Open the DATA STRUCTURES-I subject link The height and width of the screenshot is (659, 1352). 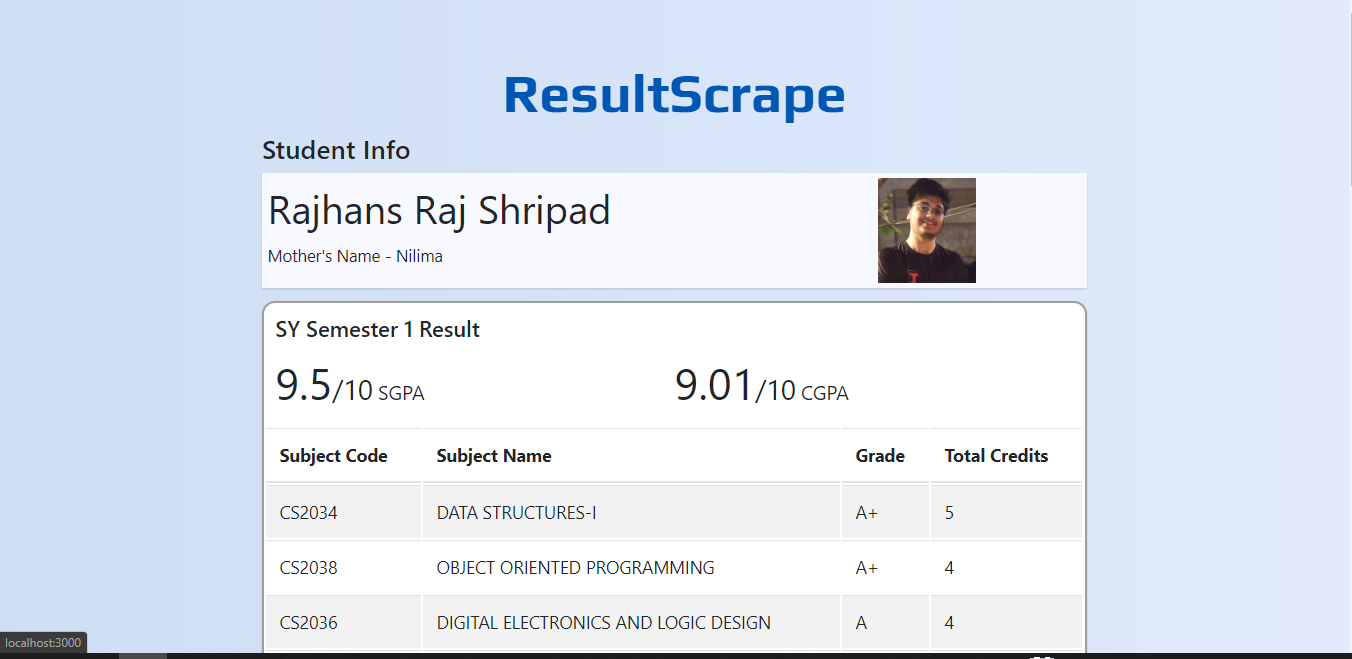coord(515,511)
